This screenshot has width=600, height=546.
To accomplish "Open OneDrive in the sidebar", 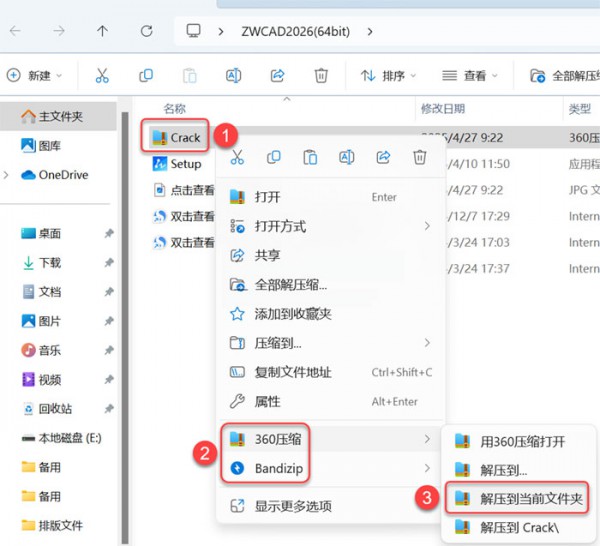I will tap(55, 175).
